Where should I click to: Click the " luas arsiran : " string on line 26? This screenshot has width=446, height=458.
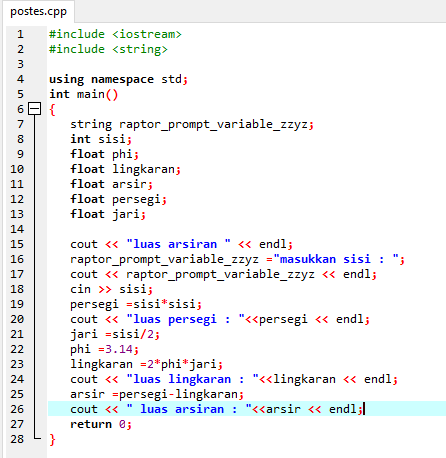(x=189, y=409)
